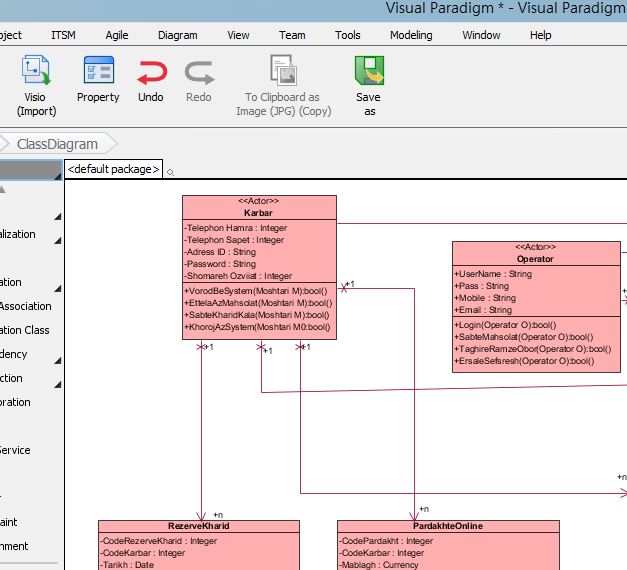Click attribute 'Tarikh : Date'
The width and height of the screenshot is (627, 570).
click(127, 565)
